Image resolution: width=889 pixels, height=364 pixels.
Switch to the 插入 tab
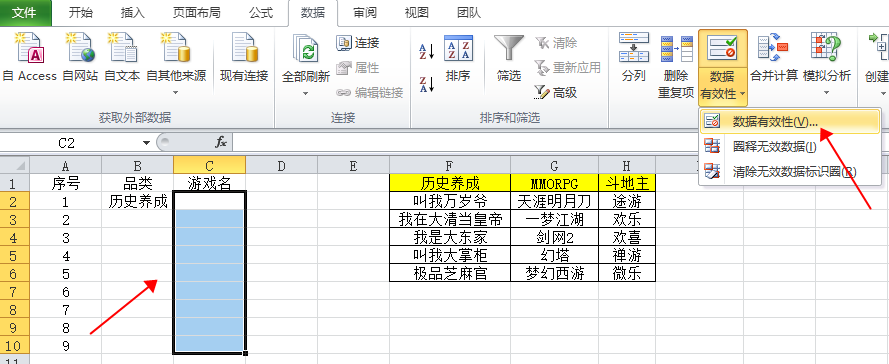(x=133, y=12)
